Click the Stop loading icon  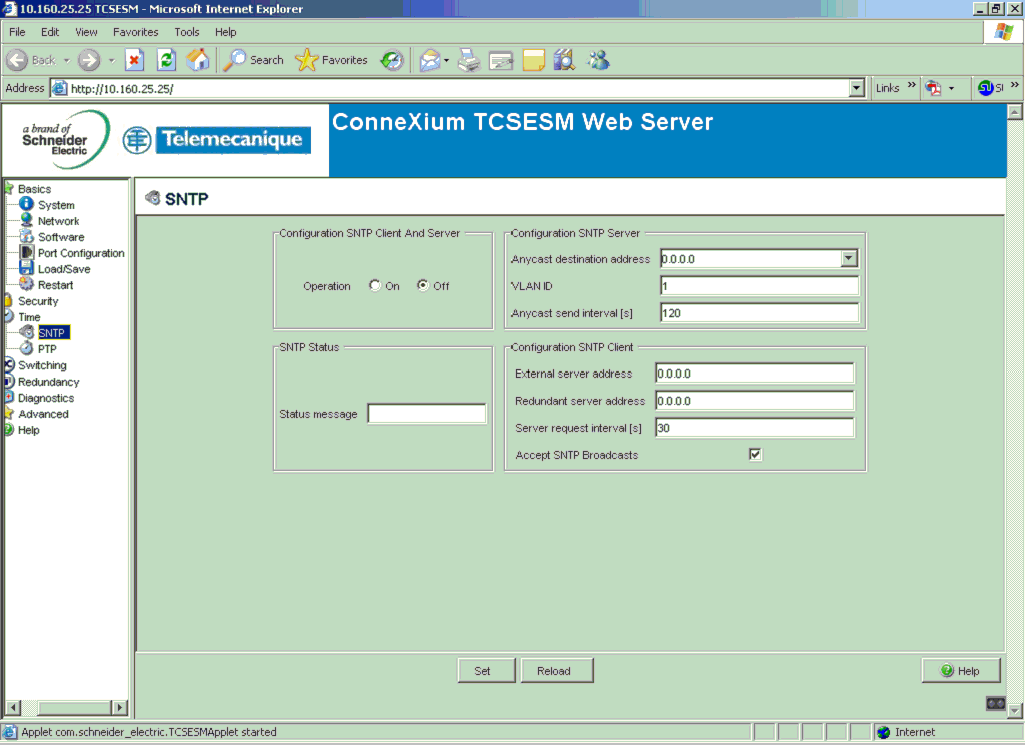[134, 60]
